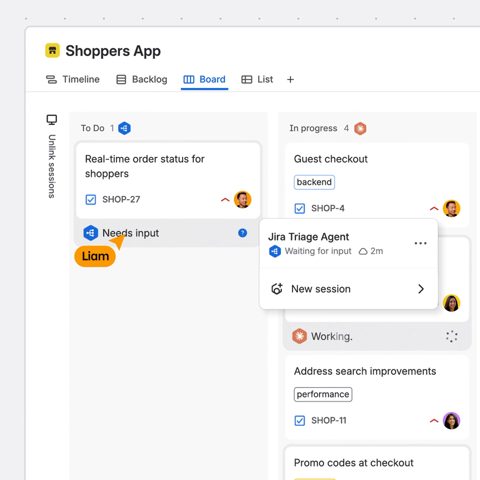Open issue key SHOP-27
480x480 pixels.
click(x=121, y=199)
